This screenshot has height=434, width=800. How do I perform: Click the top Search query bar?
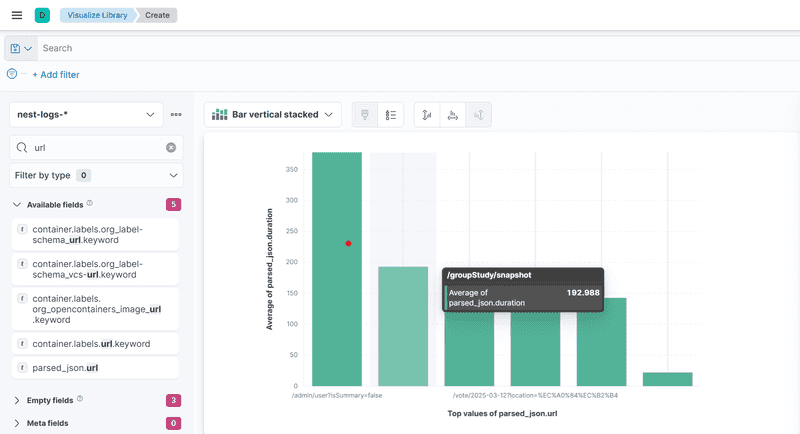[x=418, y=48]
